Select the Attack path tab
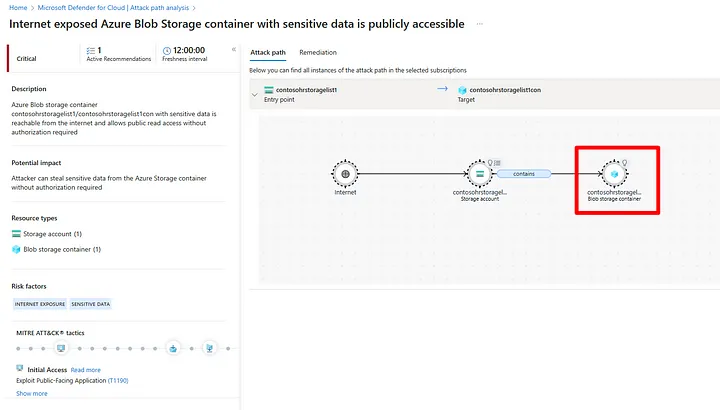 pyautogui.click(x=268, y=52)
